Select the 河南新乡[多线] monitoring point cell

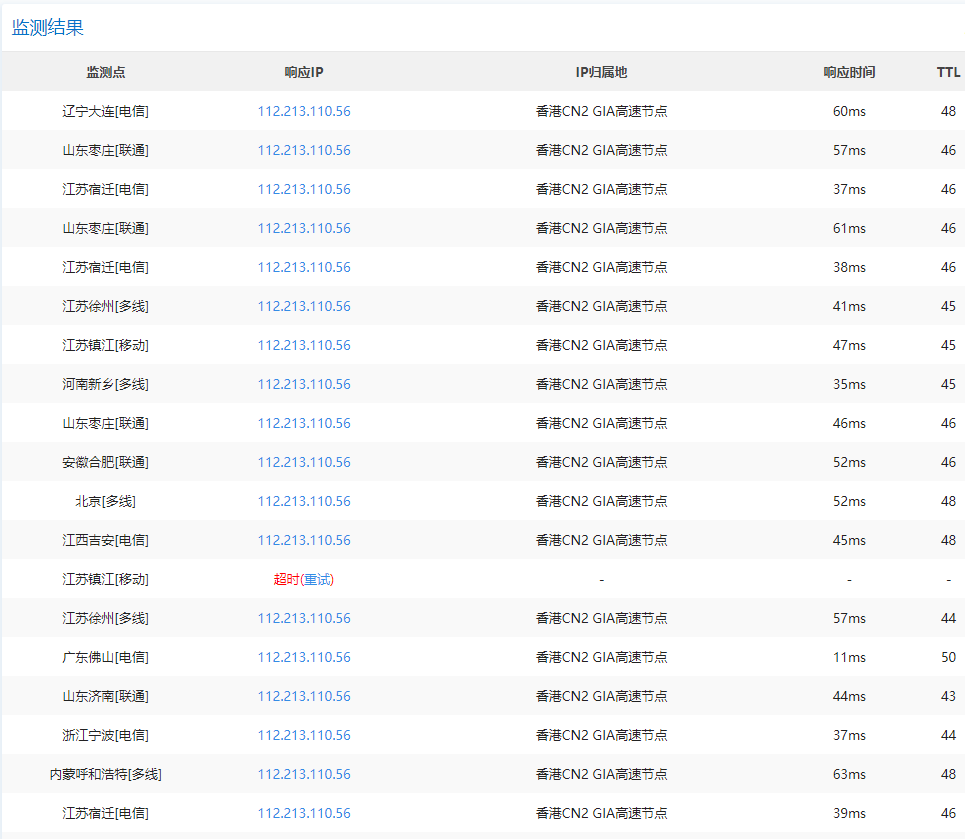coord(106,384)
